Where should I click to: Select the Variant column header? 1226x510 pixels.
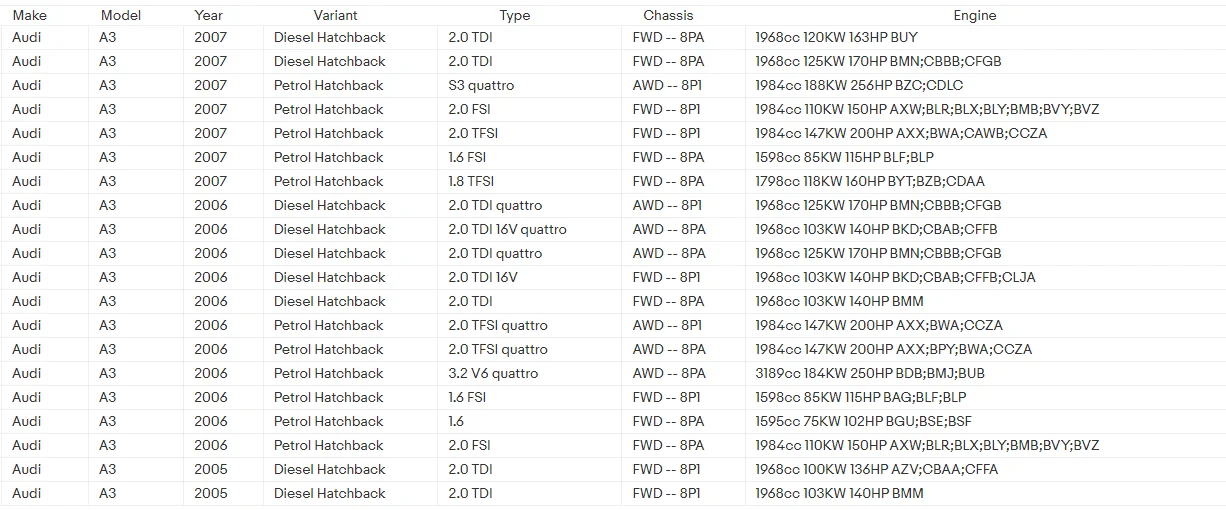pos(335,15)
